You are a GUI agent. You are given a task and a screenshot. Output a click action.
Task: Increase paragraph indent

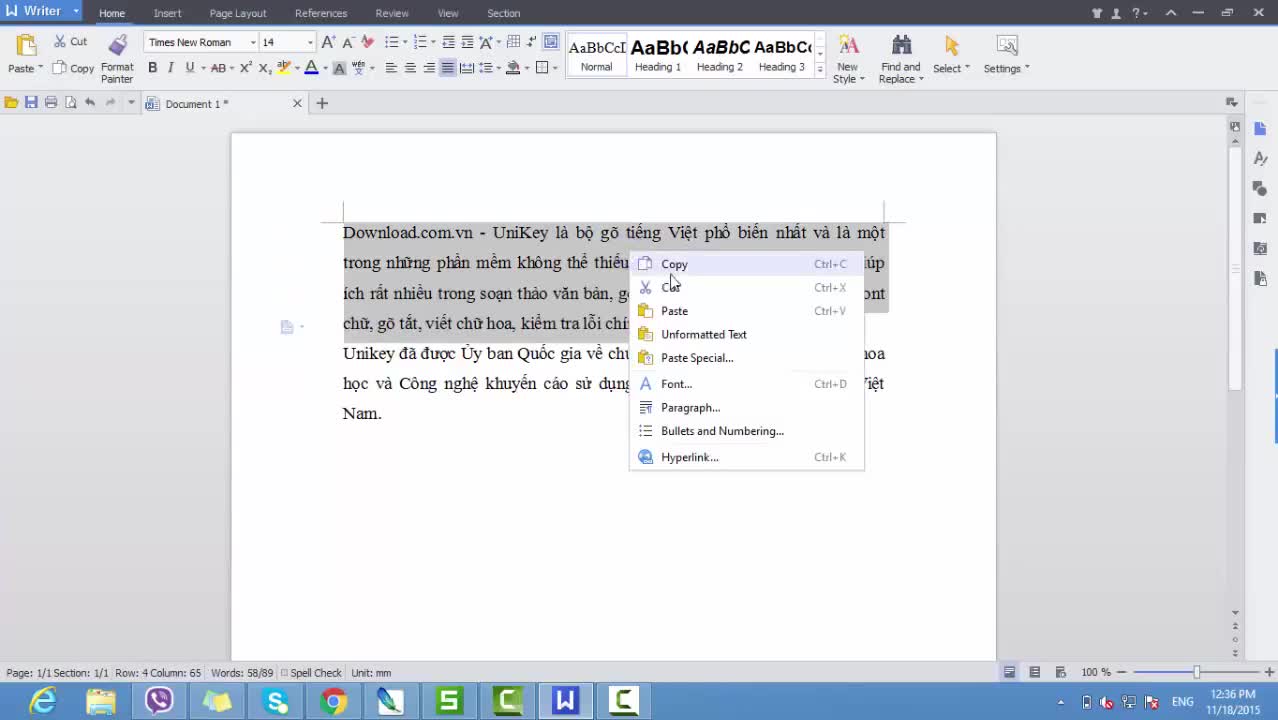(467, 42)
